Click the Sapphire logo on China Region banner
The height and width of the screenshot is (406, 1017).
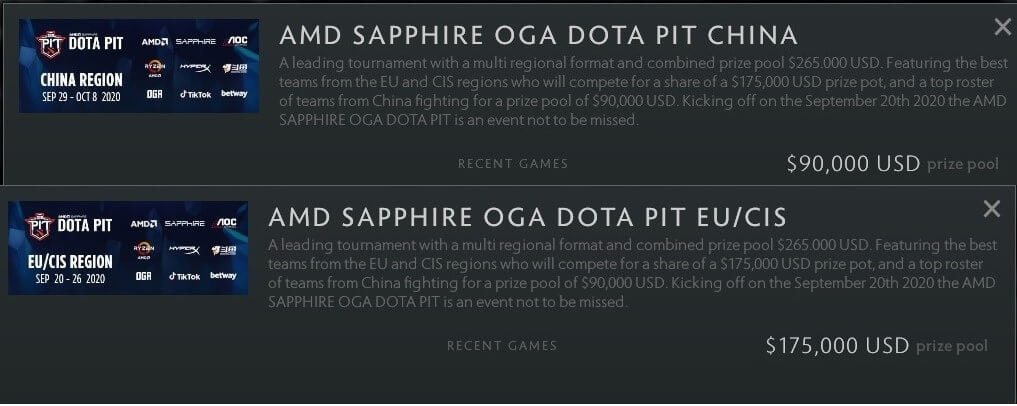(195, 42)
